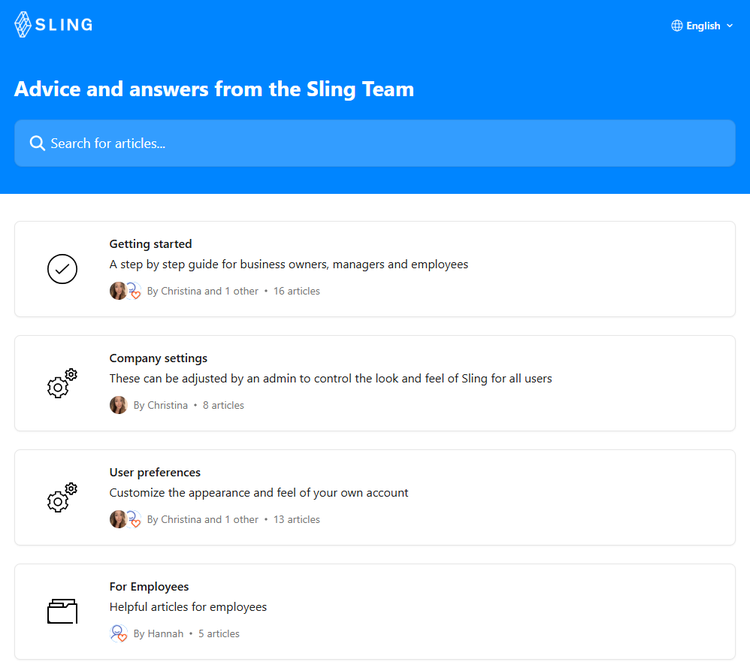Open the English language dropdown
The image size is (750, 665).
(x=702, y=26)
